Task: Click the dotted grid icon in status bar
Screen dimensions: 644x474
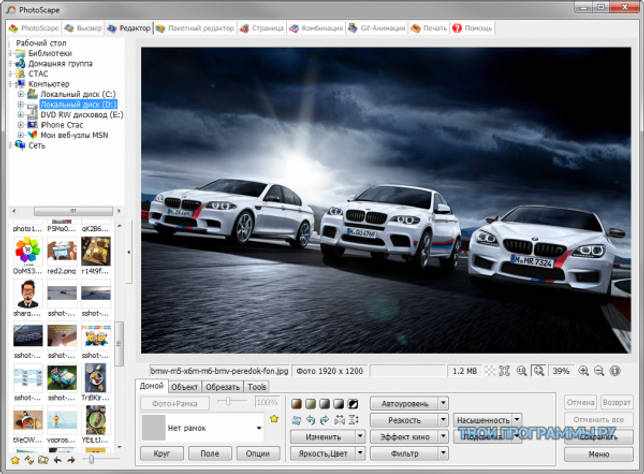Action: [490, 371]
